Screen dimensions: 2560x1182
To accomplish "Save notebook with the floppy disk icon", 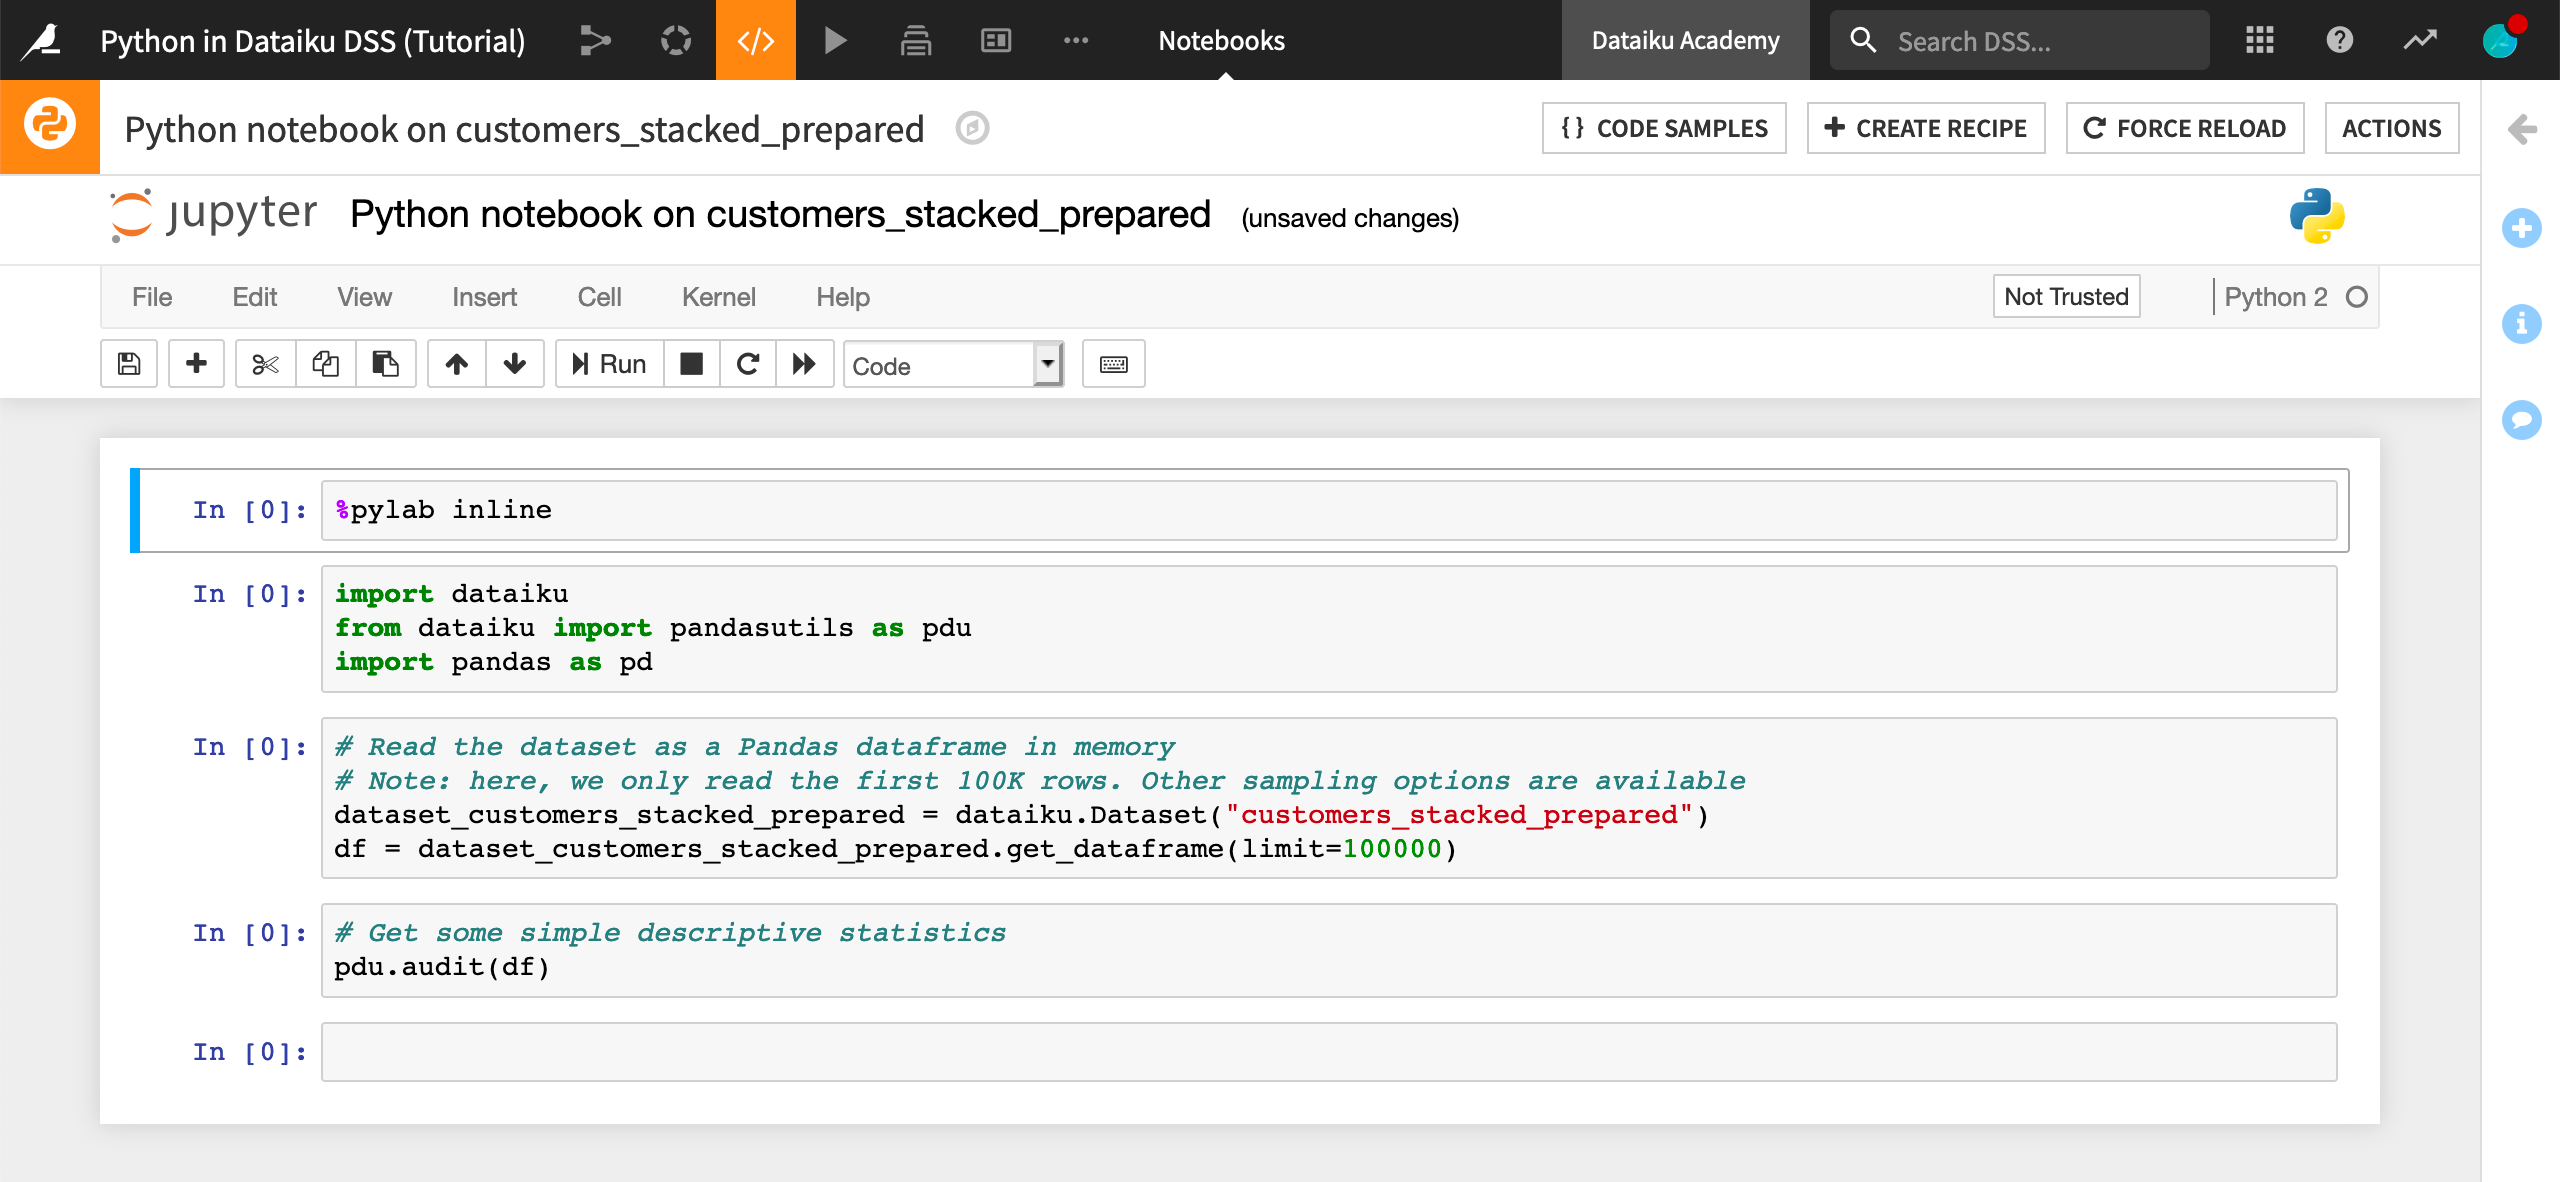I will [129, 364].
